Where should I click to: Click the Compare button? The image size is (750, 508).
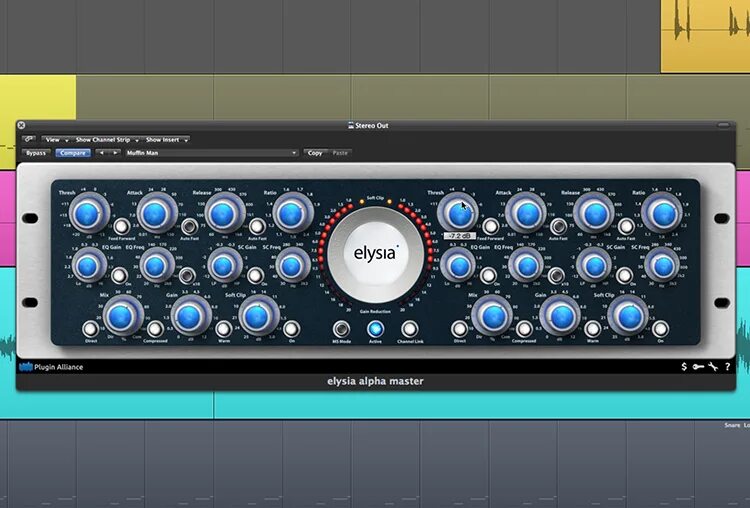(x=73, y=153)
